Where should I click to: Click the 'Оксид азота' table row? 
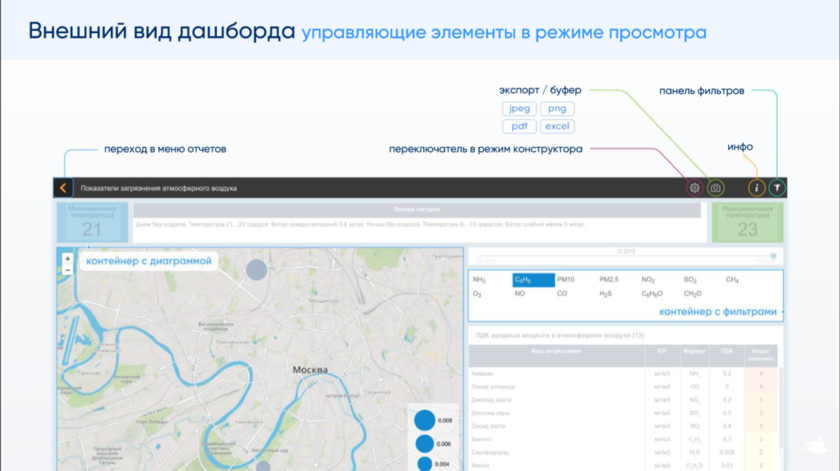click(623, 426)
